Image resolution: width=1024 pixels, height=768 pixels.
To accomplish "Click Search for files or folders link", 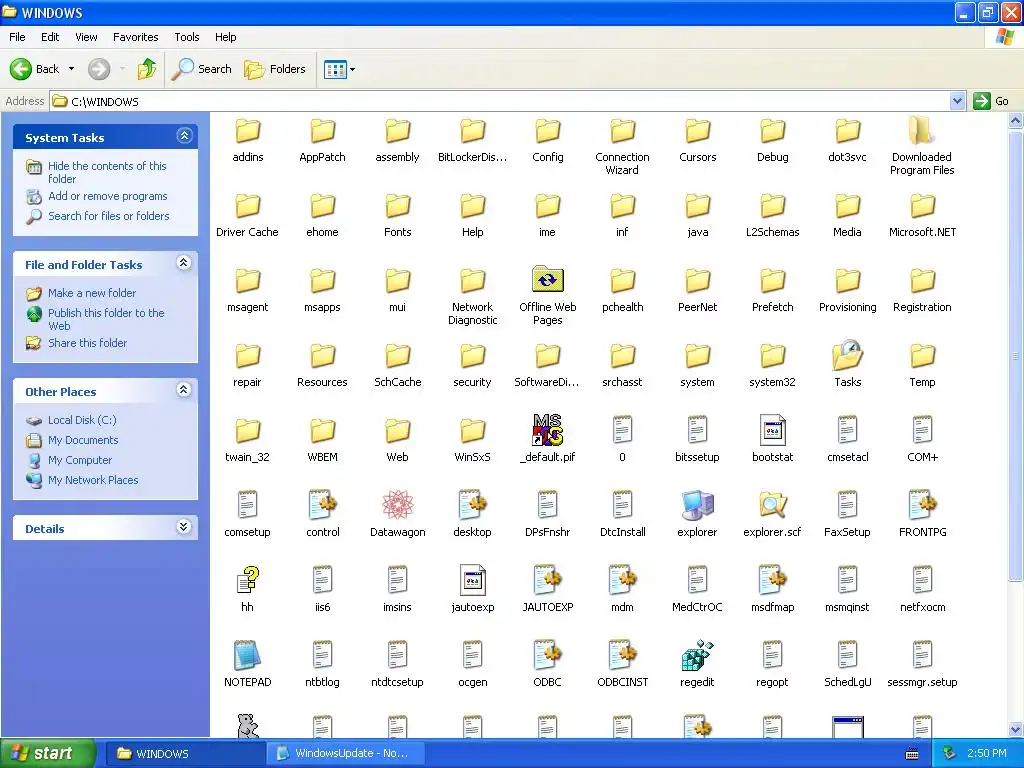I will coord(108,216).
